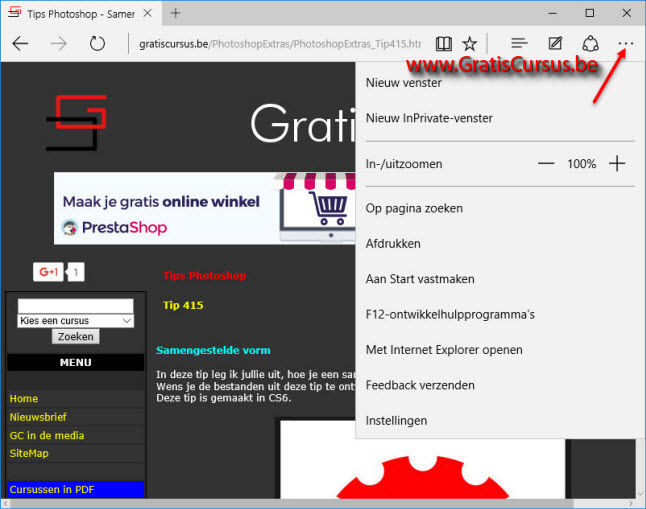Open the Kies een cursus dropdown
646x509 pixels.
click(75, 321)
